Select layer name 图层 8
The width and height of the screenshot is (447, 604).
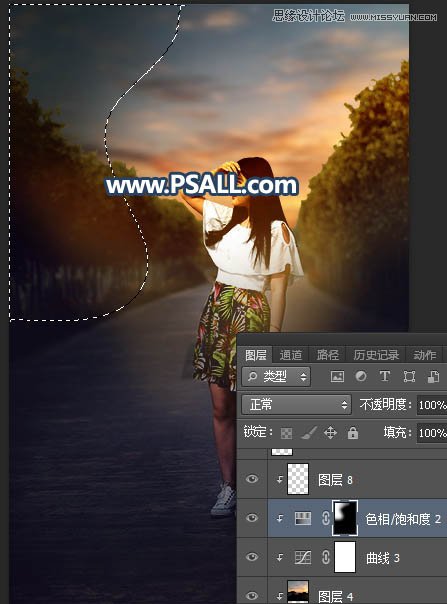(x=335, y=480)
